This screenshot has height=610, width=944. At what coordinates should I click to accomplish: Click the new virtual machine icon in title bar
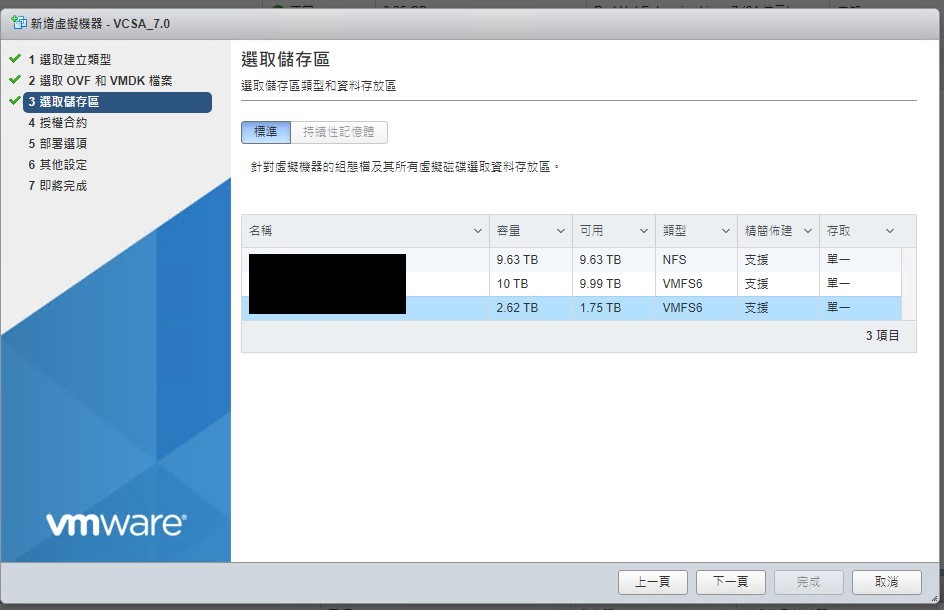(19, 23)
